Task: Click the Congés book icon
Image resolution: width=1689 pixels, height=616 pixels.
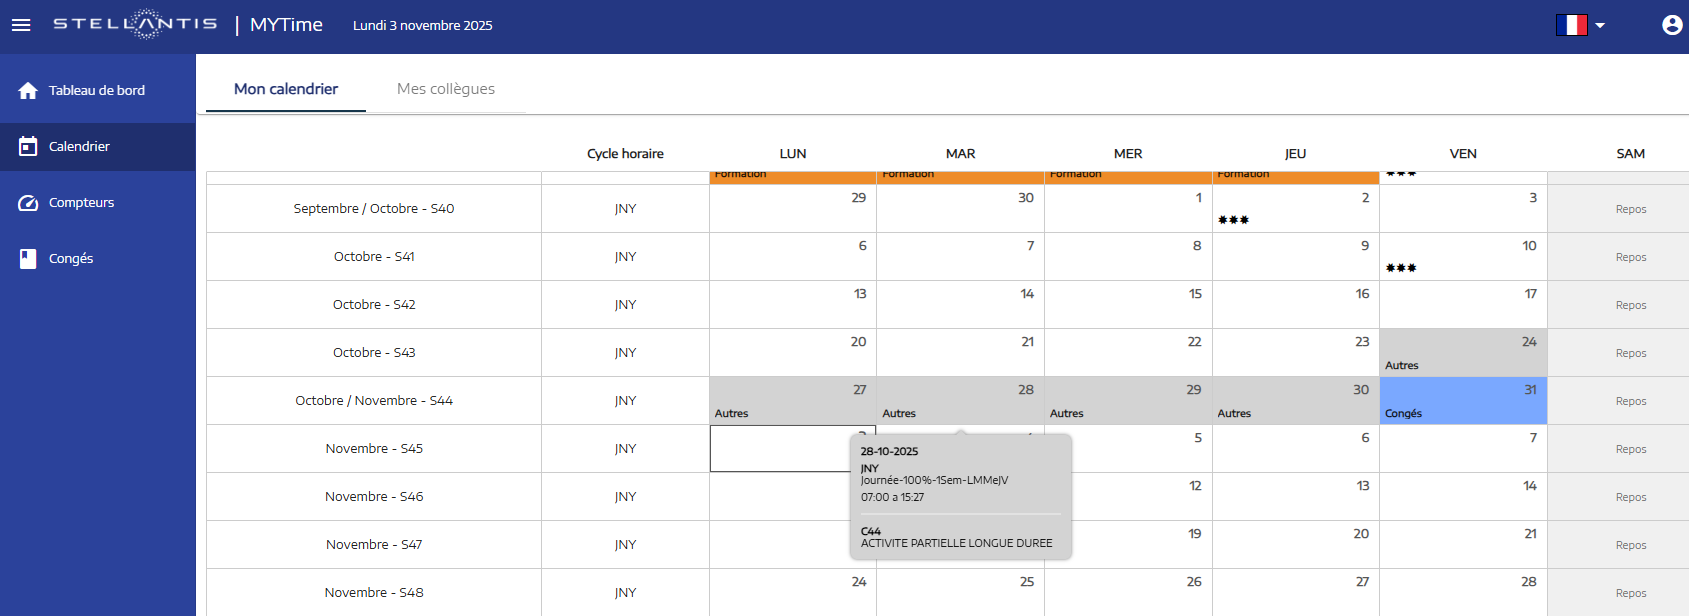Action: [x=28, y=259]
